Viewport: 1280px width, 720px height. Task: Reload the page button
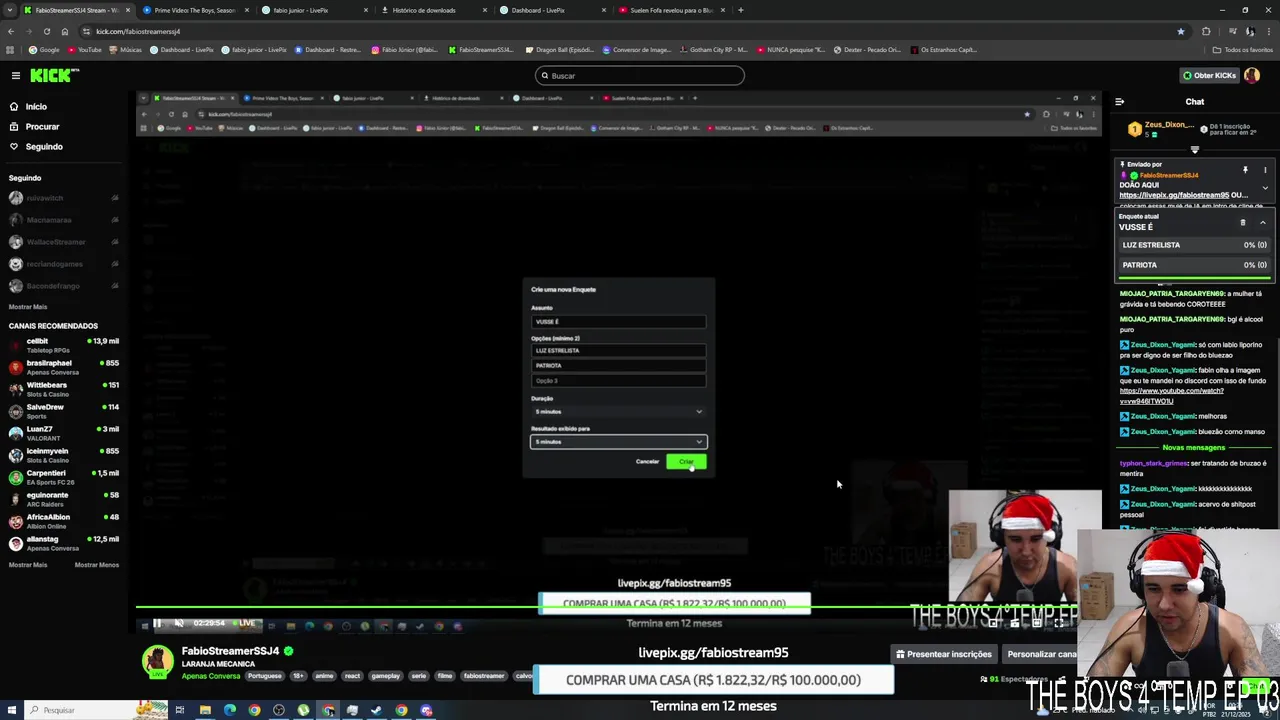click(46, 31)
